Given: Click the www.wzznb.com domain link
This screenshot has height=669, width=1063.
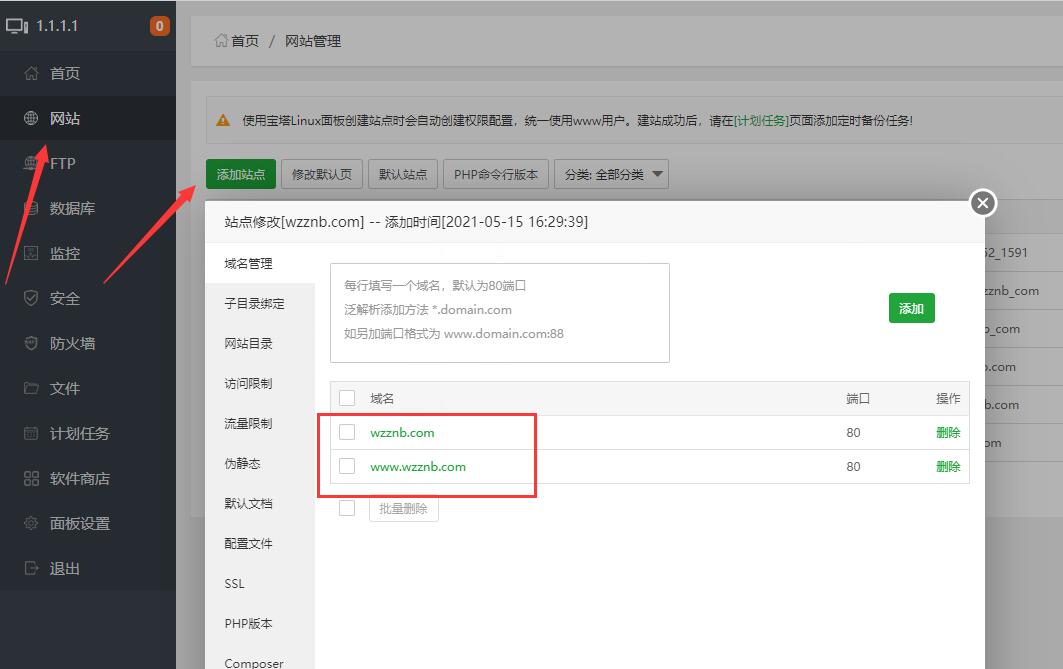Looking at the screenshot, I should pos(418,466).
